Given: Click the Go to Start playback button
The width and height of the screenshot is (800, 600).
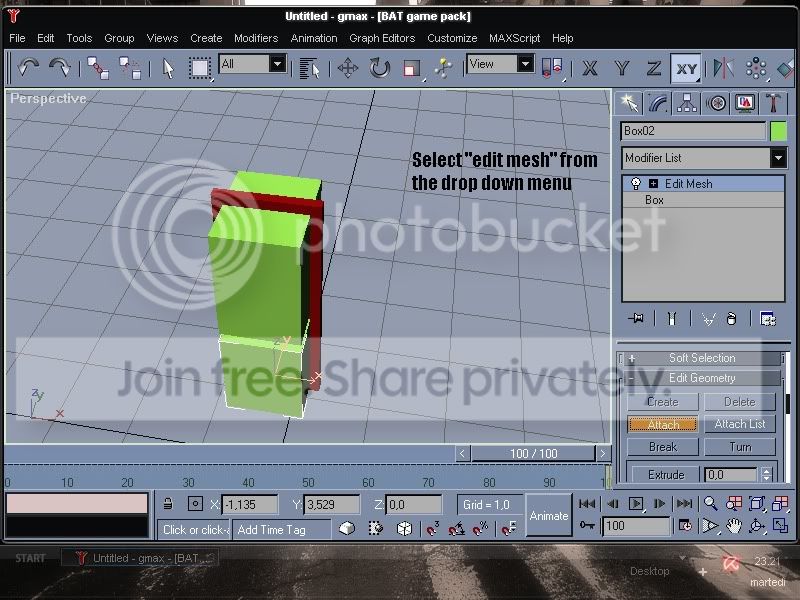Looking at the screenshot, I should pyautogui.click(x=587, y=504).
